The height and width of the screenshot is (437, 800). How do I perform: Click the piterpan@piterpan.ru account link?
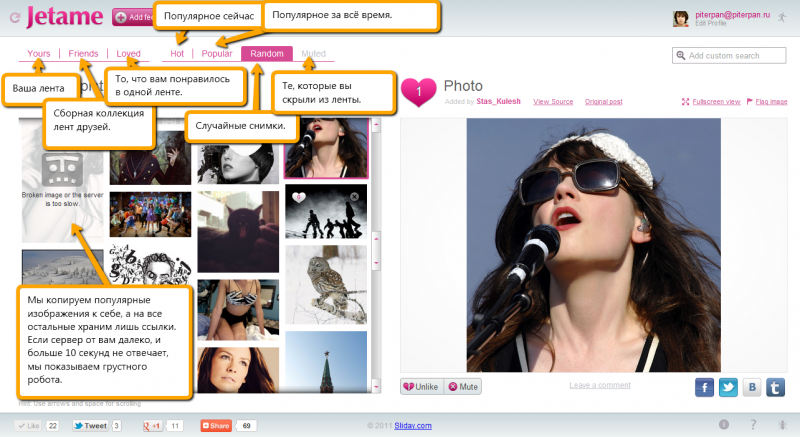732,15
